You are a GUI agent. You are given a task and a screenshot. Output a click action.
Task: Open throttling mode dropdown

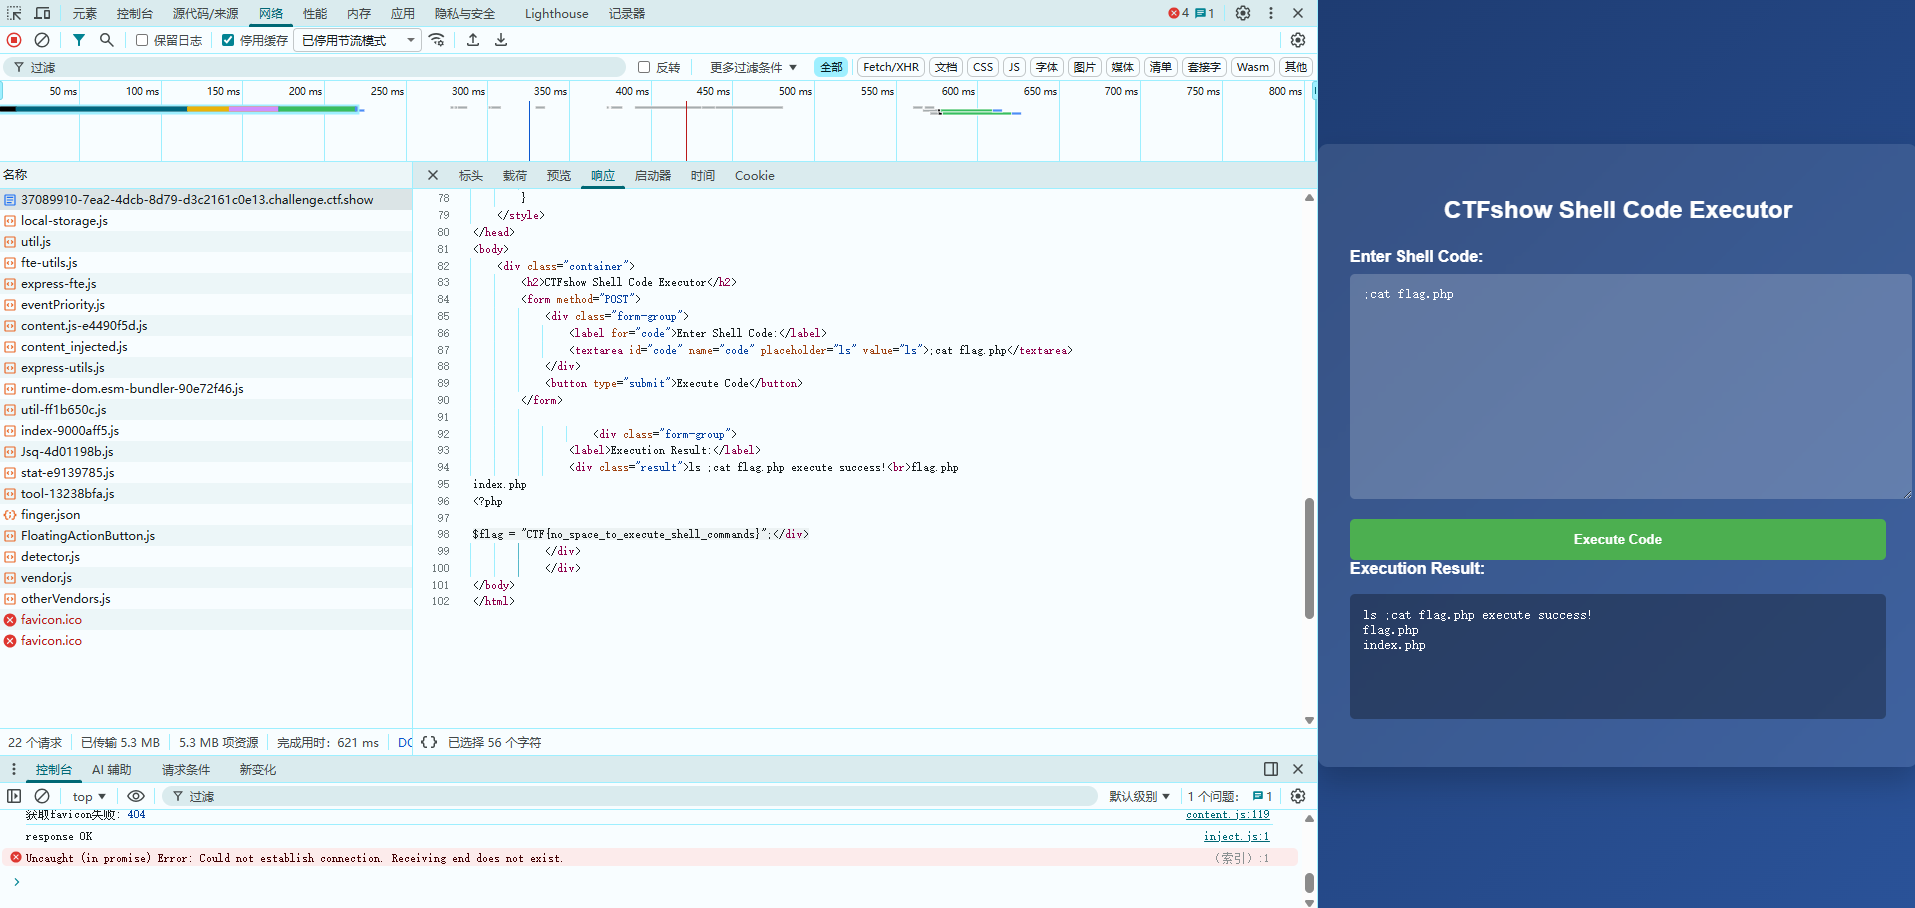pyautogui.click(x=358, y=40)
